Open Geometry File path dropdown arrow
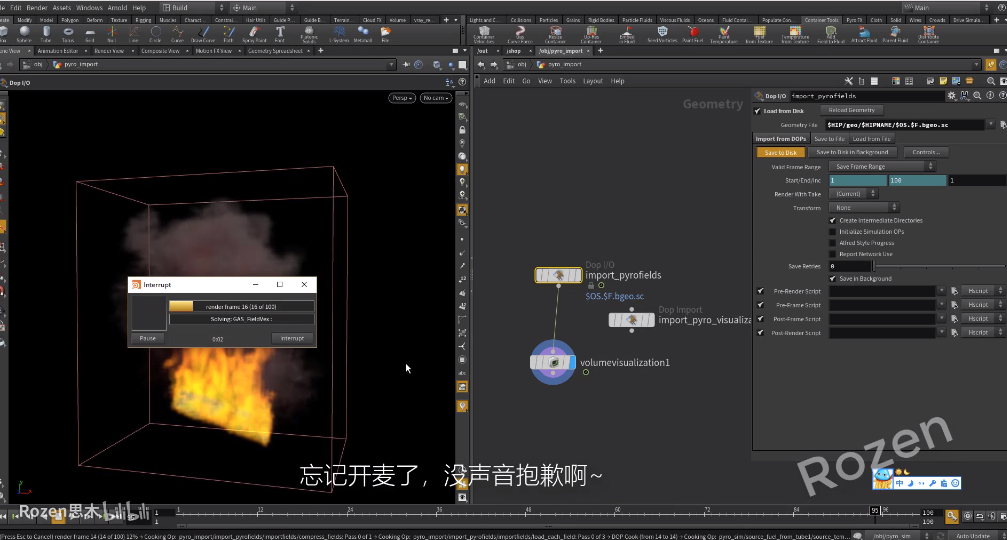This screenshot has height=540, width=1007. [x=991, y=125]
